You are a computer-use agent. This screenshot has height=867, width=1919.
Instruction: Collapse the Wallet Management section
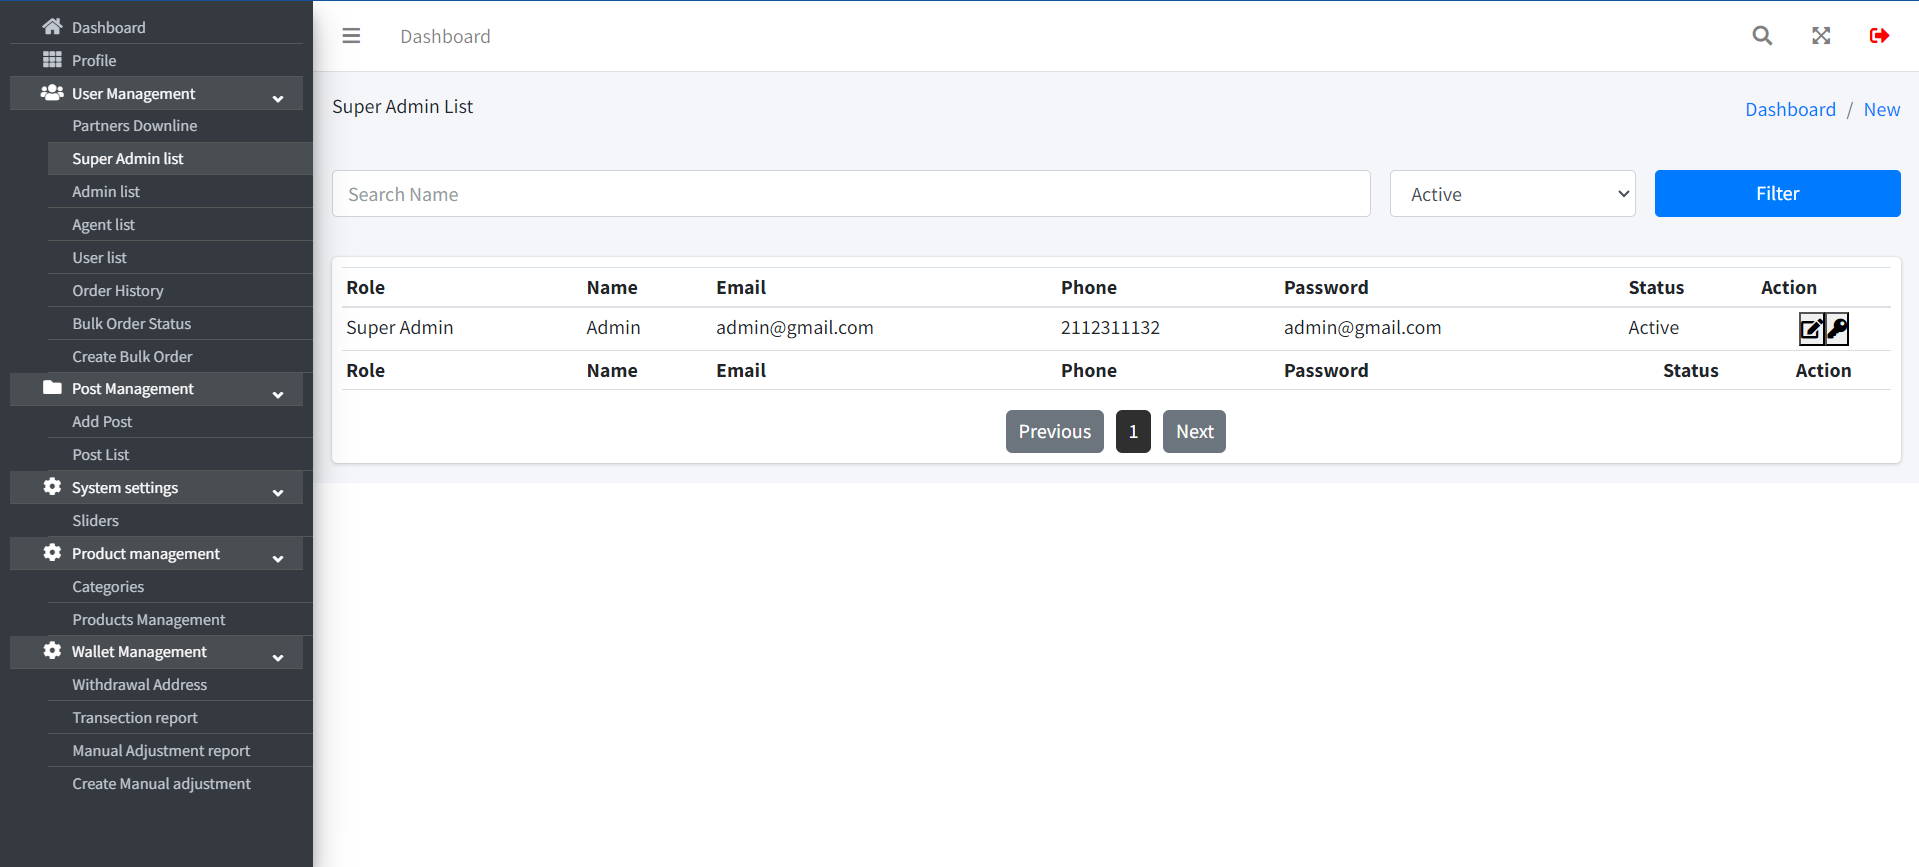278,656
